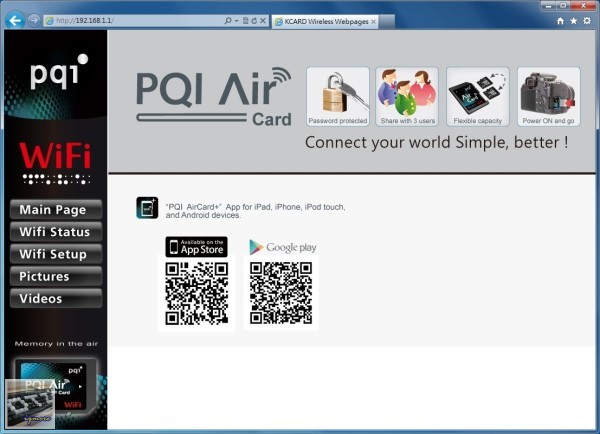Image resolution: width=600 pixels, height=434 pixels.
Task: Click "Connect your world Simple, better !" slogan
Action: (x=437, y=143)
